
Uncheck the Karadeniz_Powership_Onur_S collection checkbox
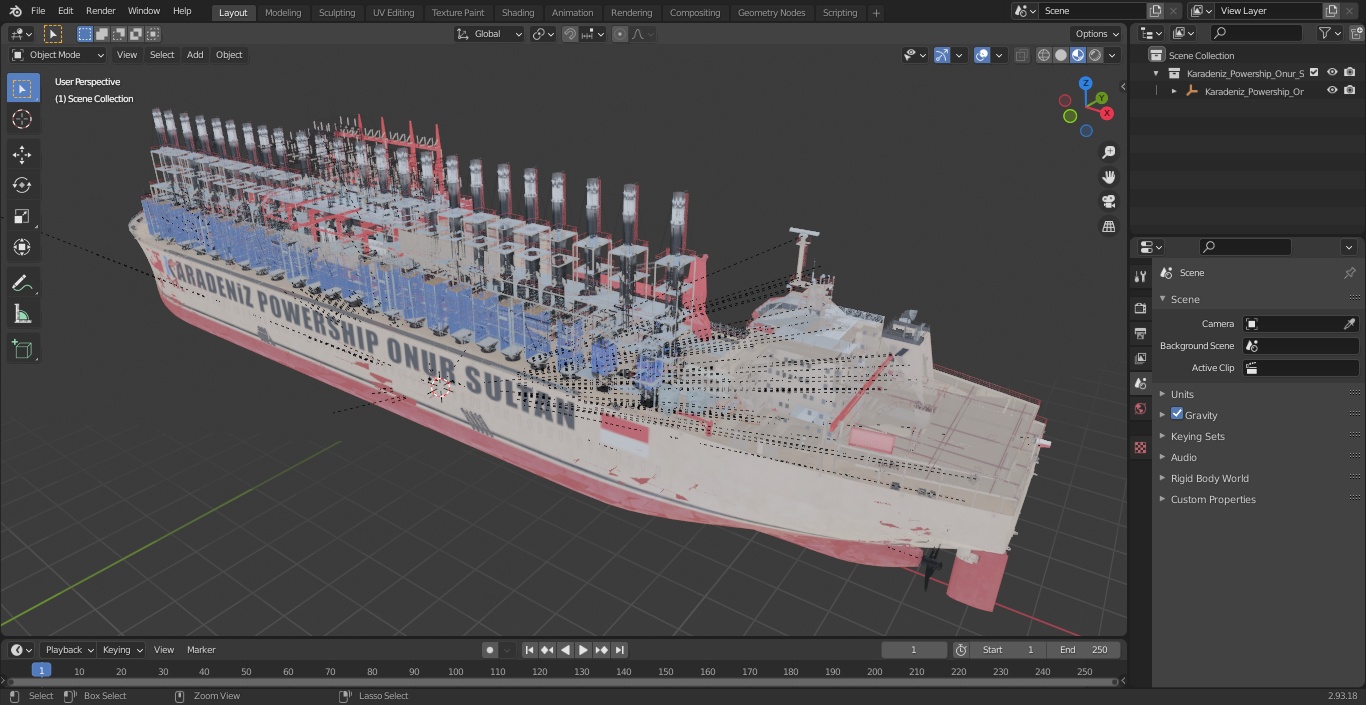click(x=1314, y=72)
